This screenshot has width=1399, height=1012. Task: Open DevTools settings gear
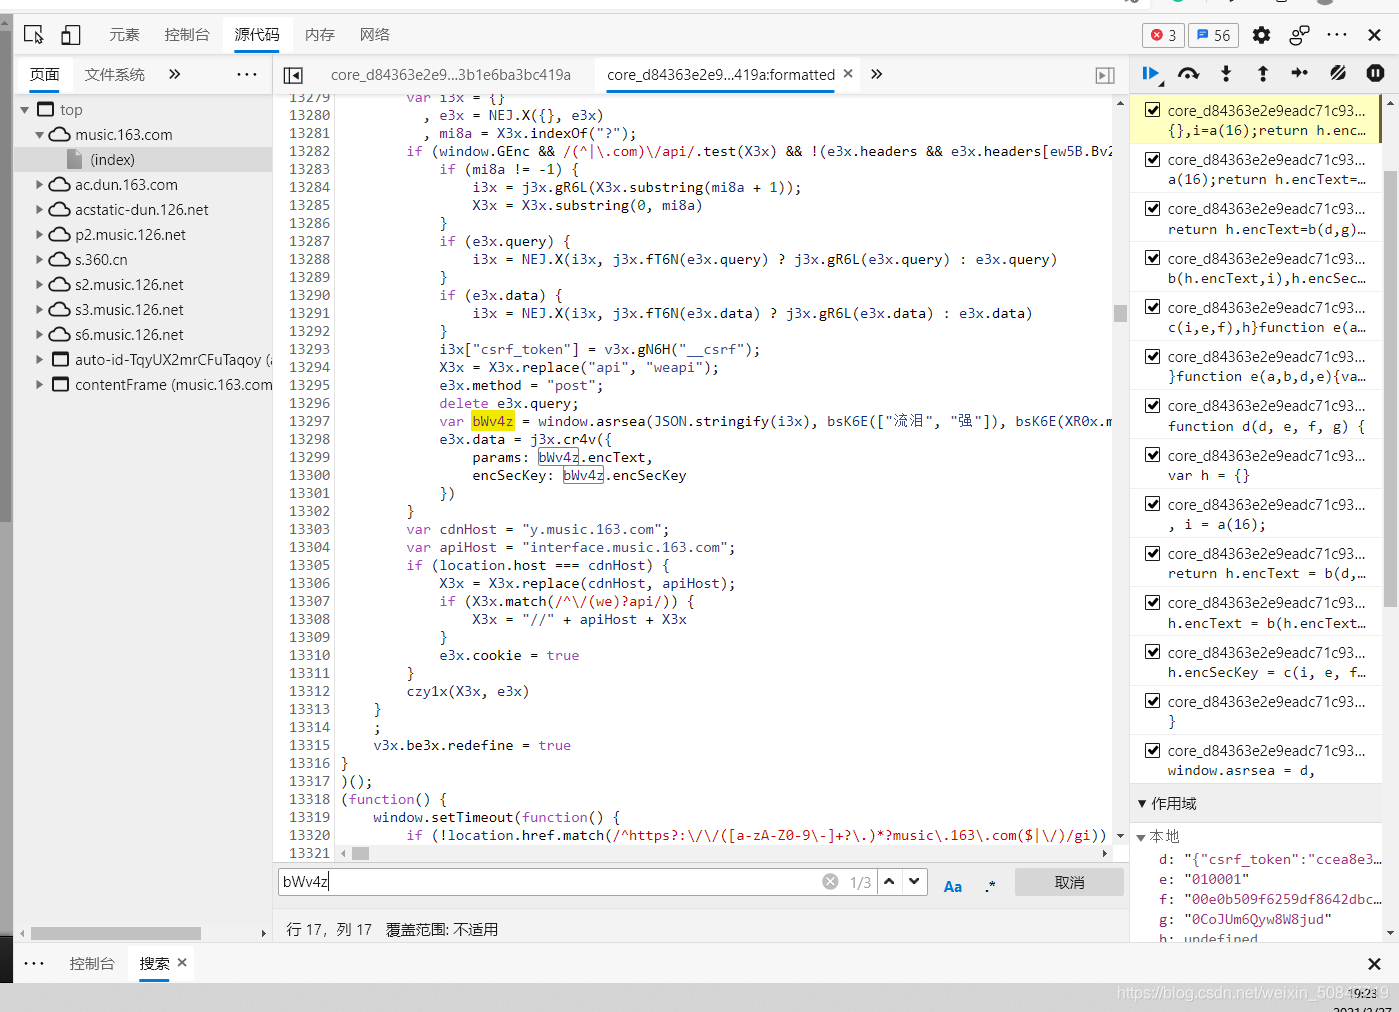pyautogui.click(x=1261, y=35)
